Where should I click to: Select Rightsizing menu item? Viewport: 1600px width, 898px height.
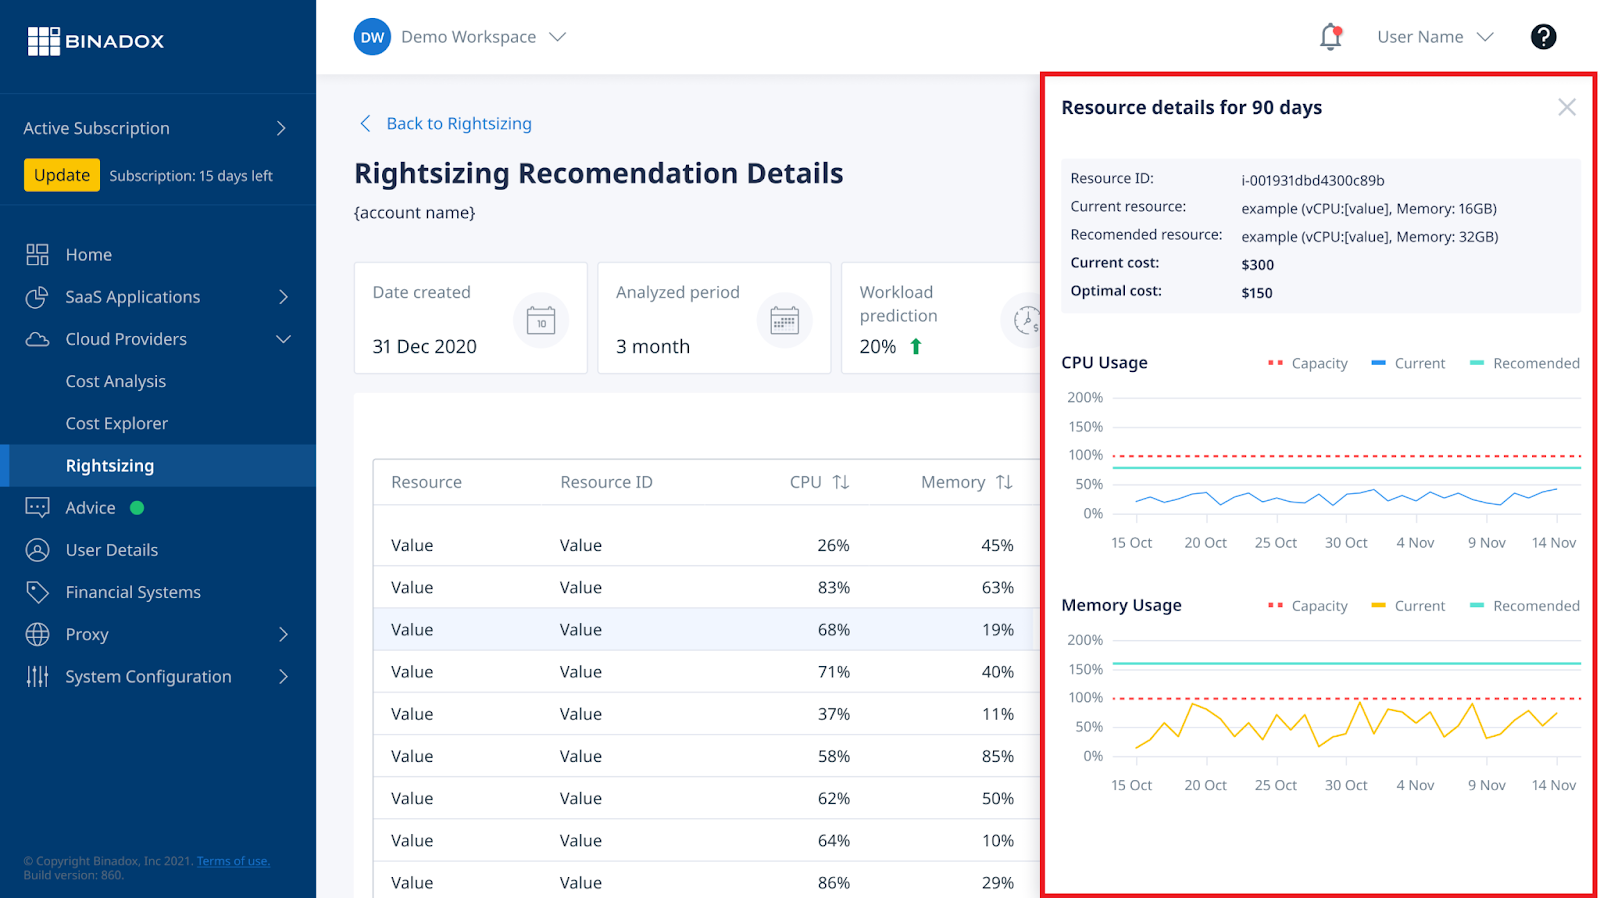pos(158,466)
